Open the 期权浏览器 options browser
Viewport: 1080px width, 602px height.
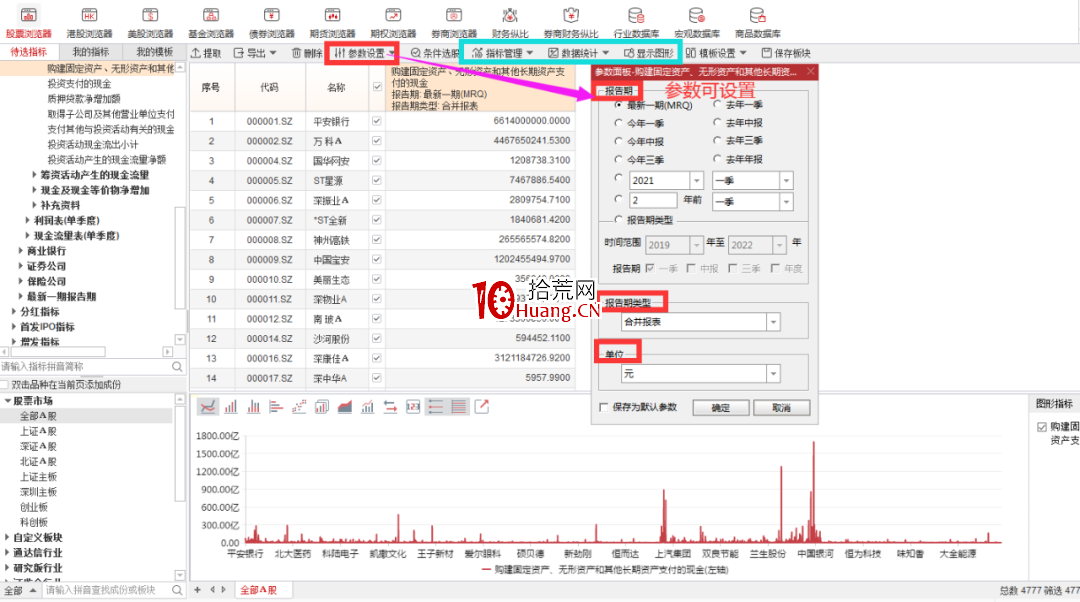(393, 22)
